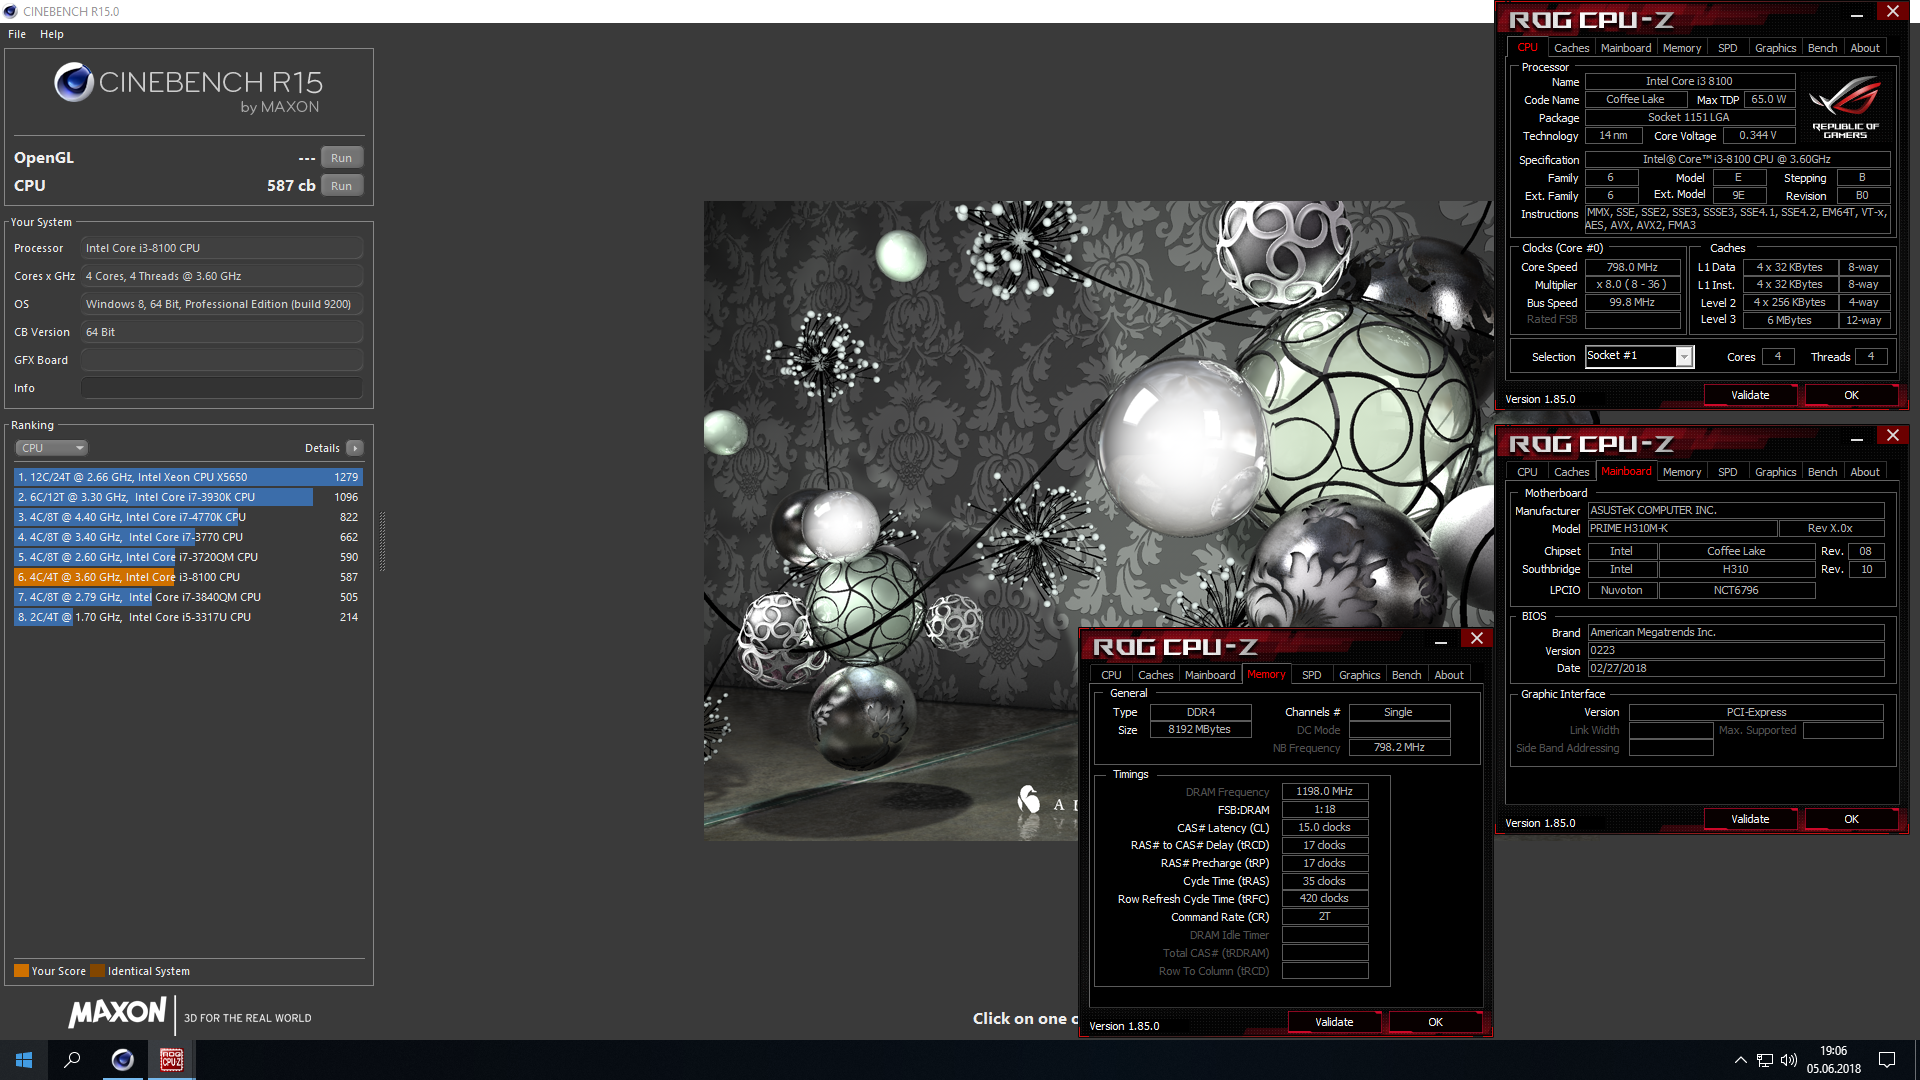This screenshot has width=1920, height=1080.
Task: Switch to SPD tab in Mainboard CPU-Z window
Action: point(1727,472)
